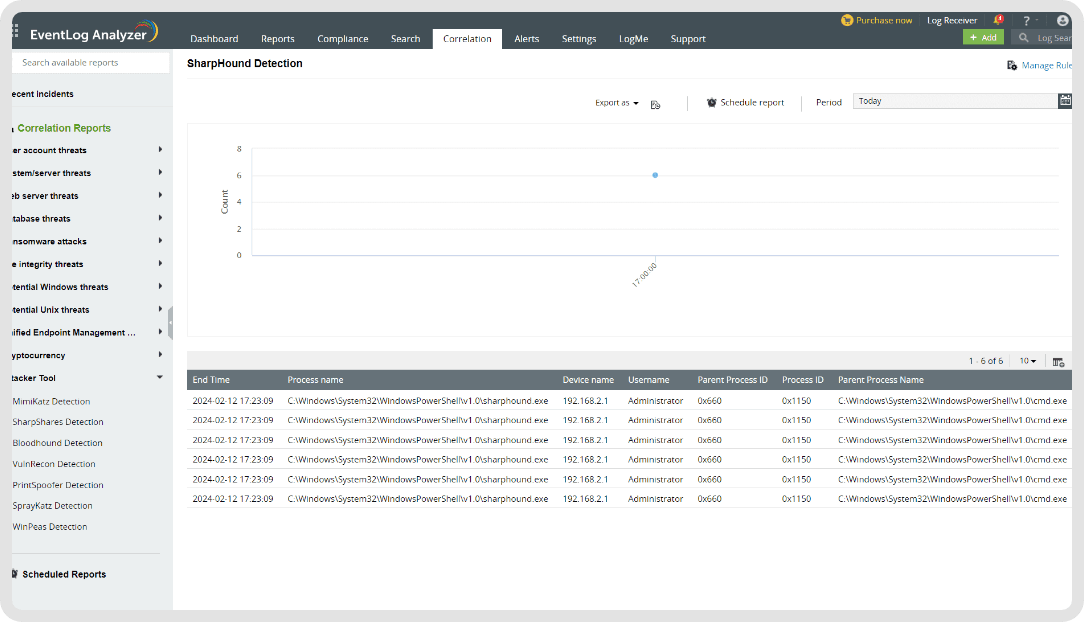Click the Scheduled Reports icon

click(15, 574)
